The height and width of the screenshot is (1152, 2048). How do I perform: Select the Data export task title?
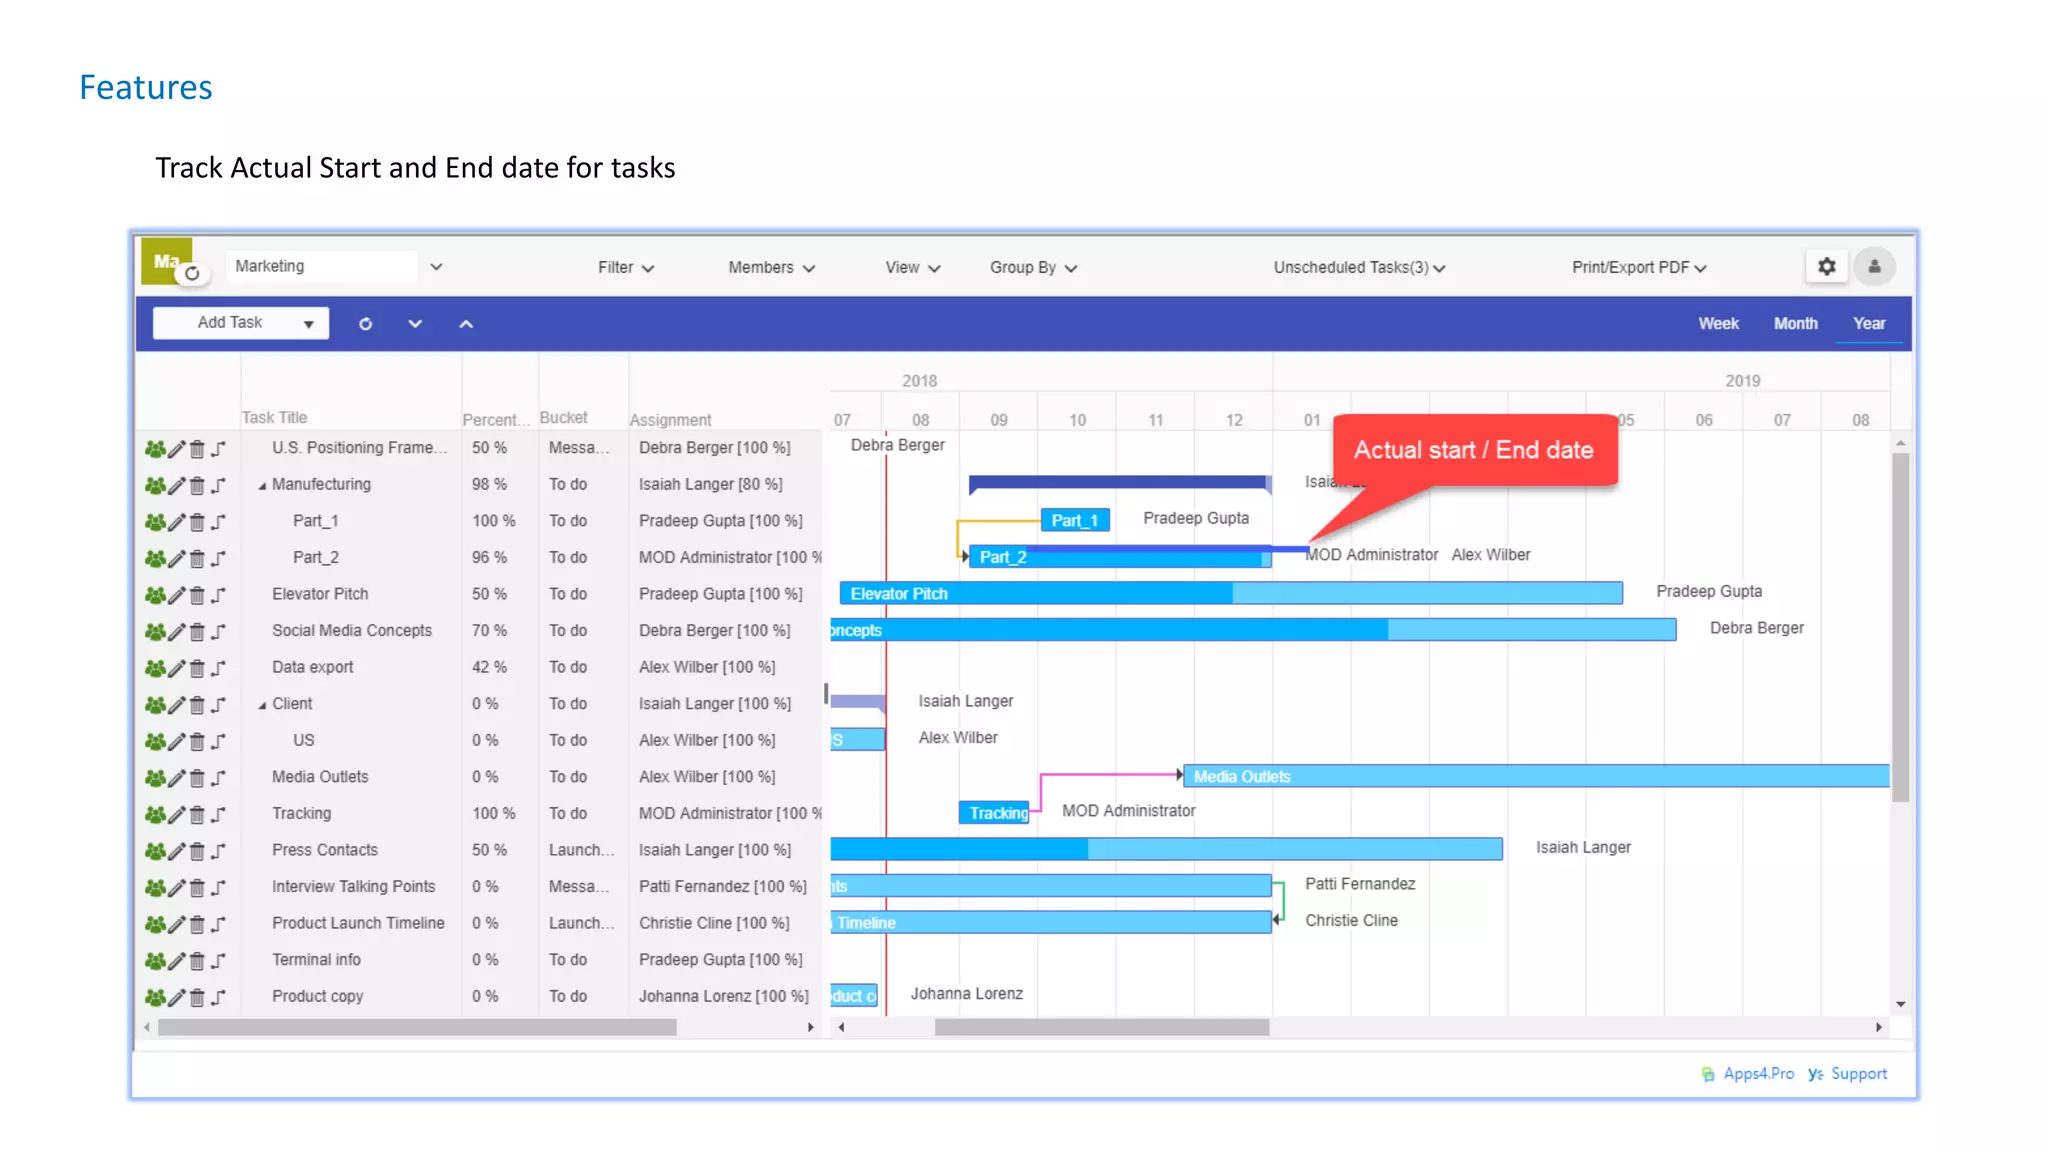coord(313,668)
